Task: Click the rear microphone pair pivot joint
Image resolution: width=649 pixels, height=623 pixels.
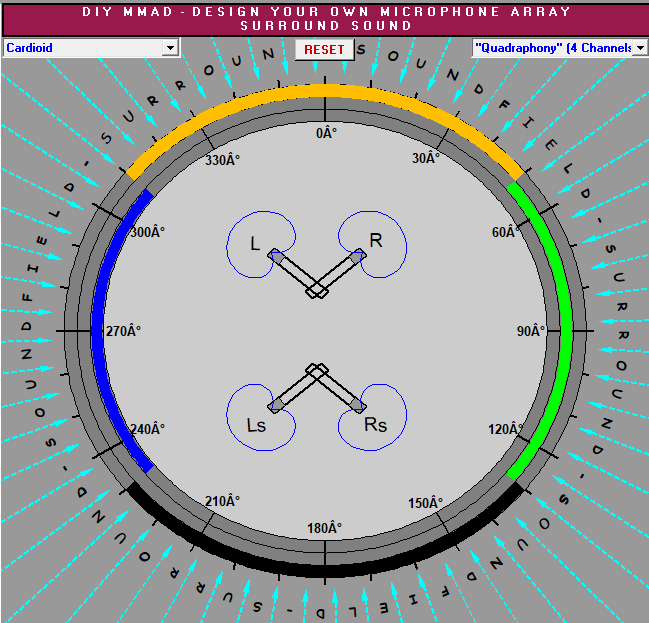Action: [x=317, y=370]
